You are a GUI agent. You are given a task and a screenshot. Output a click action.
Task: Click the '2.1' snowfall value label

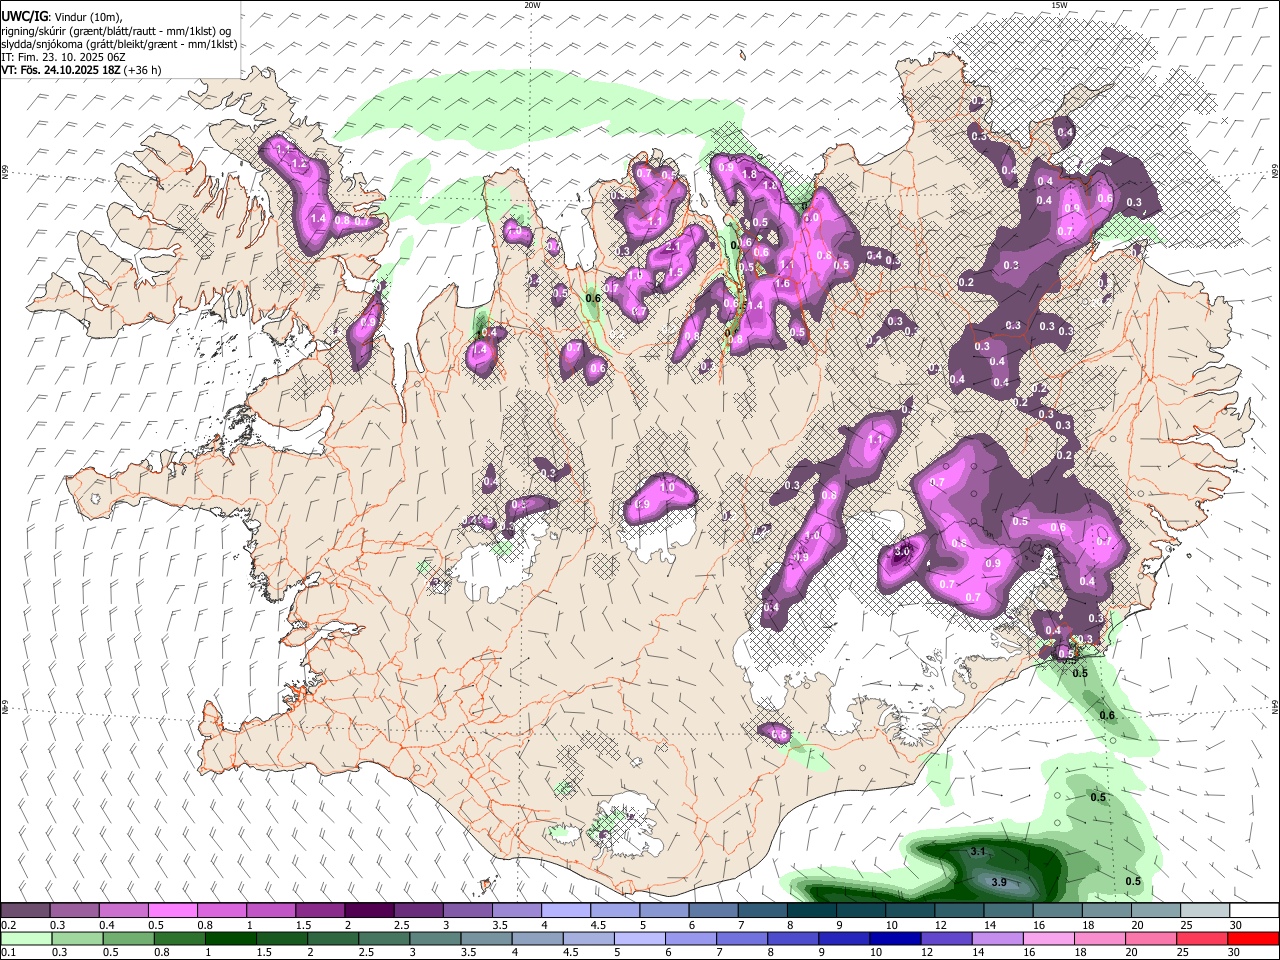coord(672,246)
